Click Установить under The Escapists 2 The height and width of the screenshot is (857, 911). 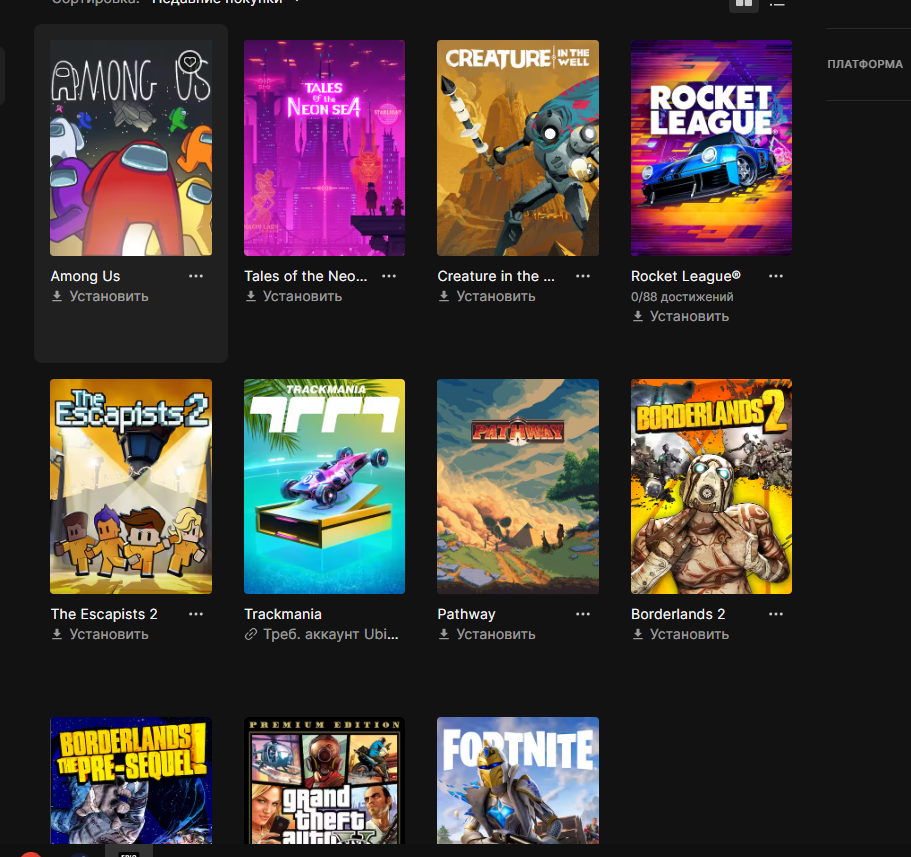tap(100, 634)
